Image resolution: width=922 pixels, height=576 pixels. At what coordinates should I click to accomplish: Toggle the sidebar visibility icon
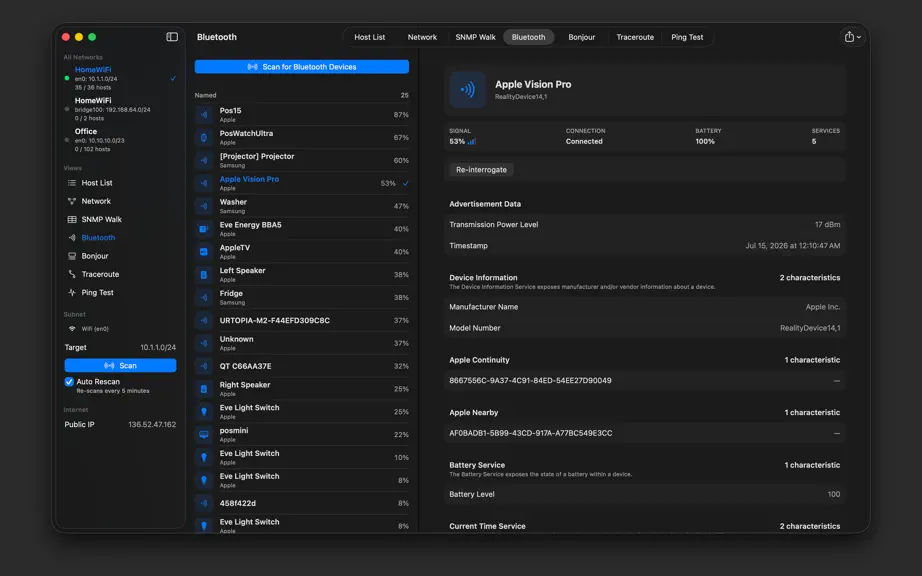[172, 37]
